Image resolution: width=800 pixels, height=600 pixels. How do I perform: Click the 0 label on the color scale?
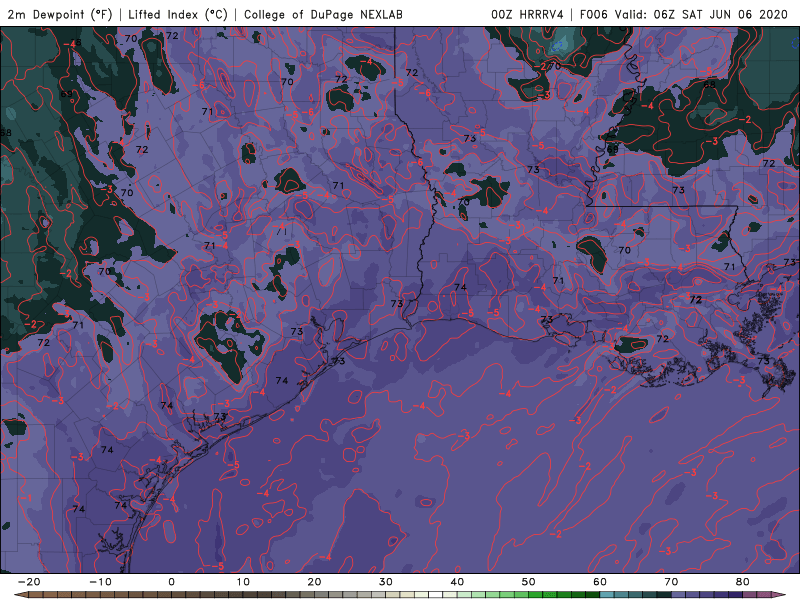[x=171, y=582]
